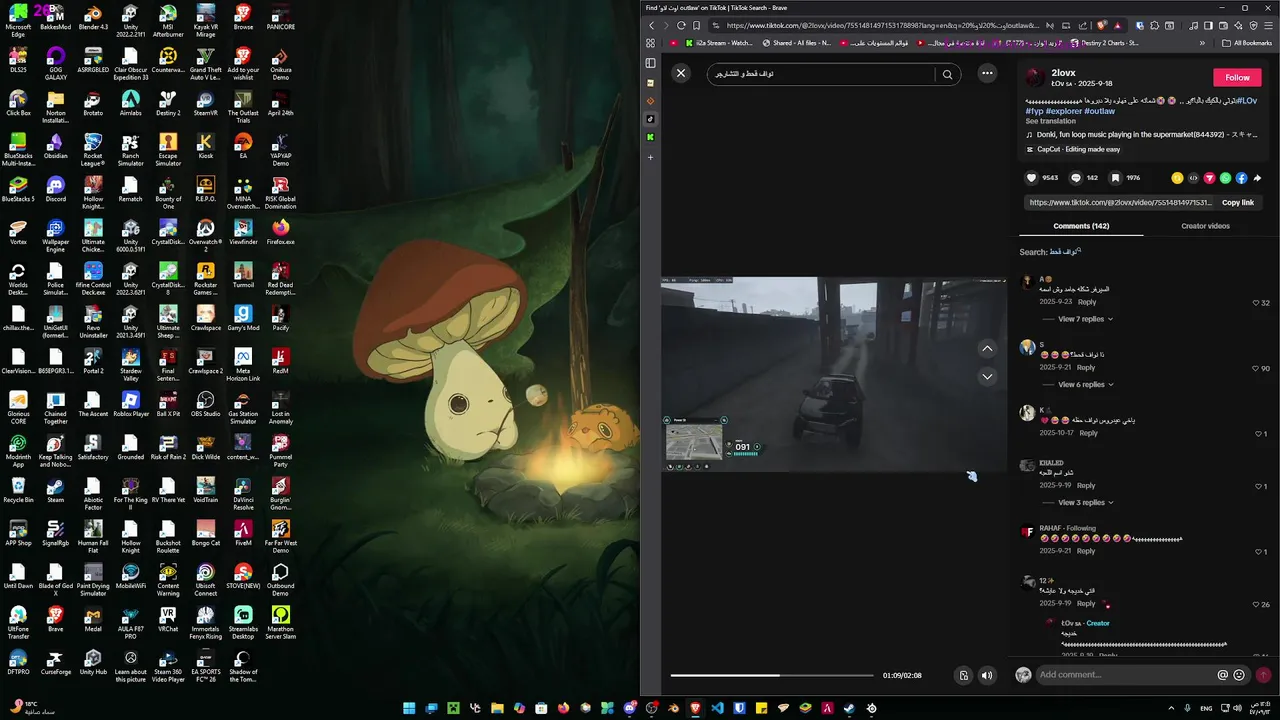Like the video with the heart icon

[1032, 178]
